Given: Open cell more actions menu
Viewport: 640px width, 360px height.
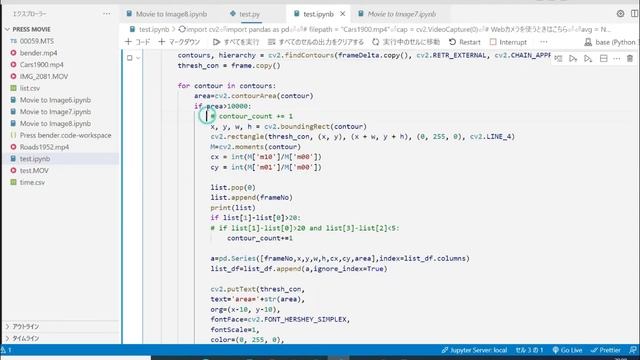Looking at the screenshot, I should pyautogui.click(x=616, y=59).
